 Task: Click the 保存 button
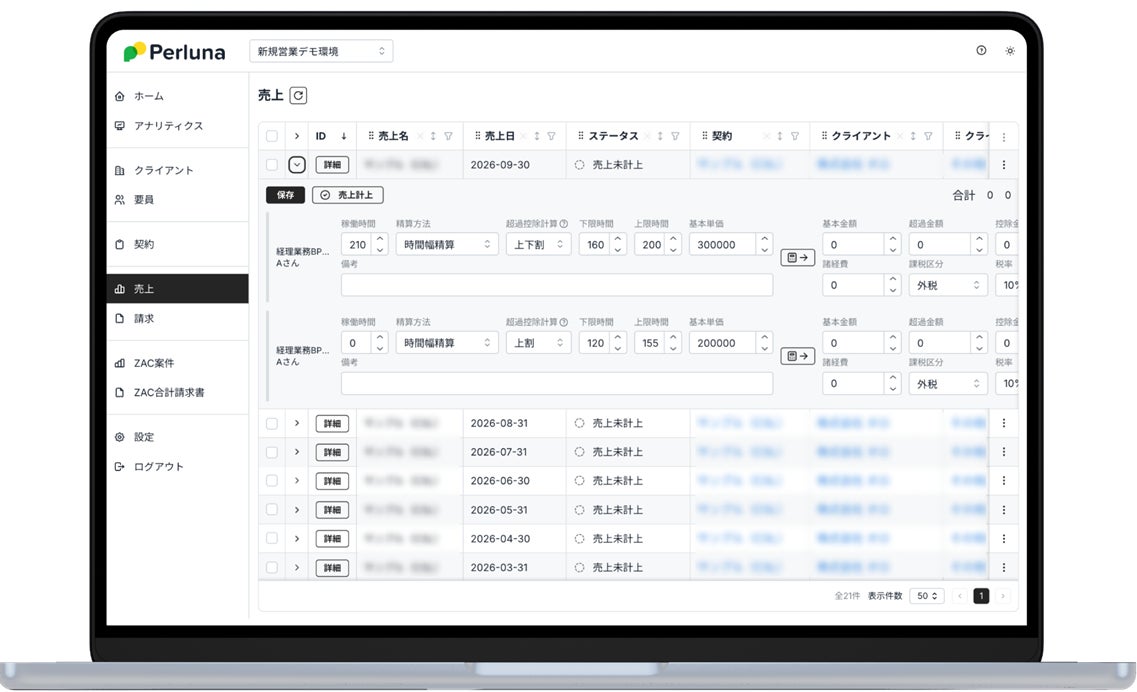(286, 195)
